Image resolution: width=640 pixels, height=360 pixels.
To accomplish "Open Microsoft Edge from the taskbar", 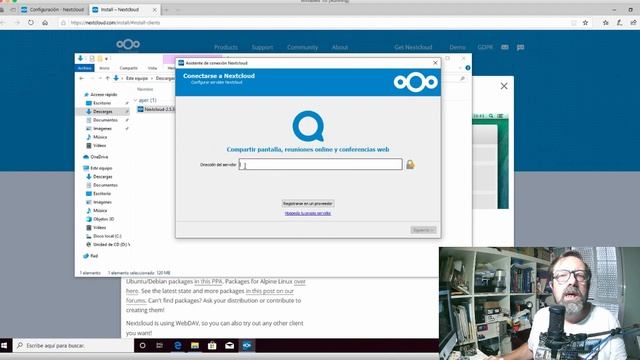I will click(178, 346).
